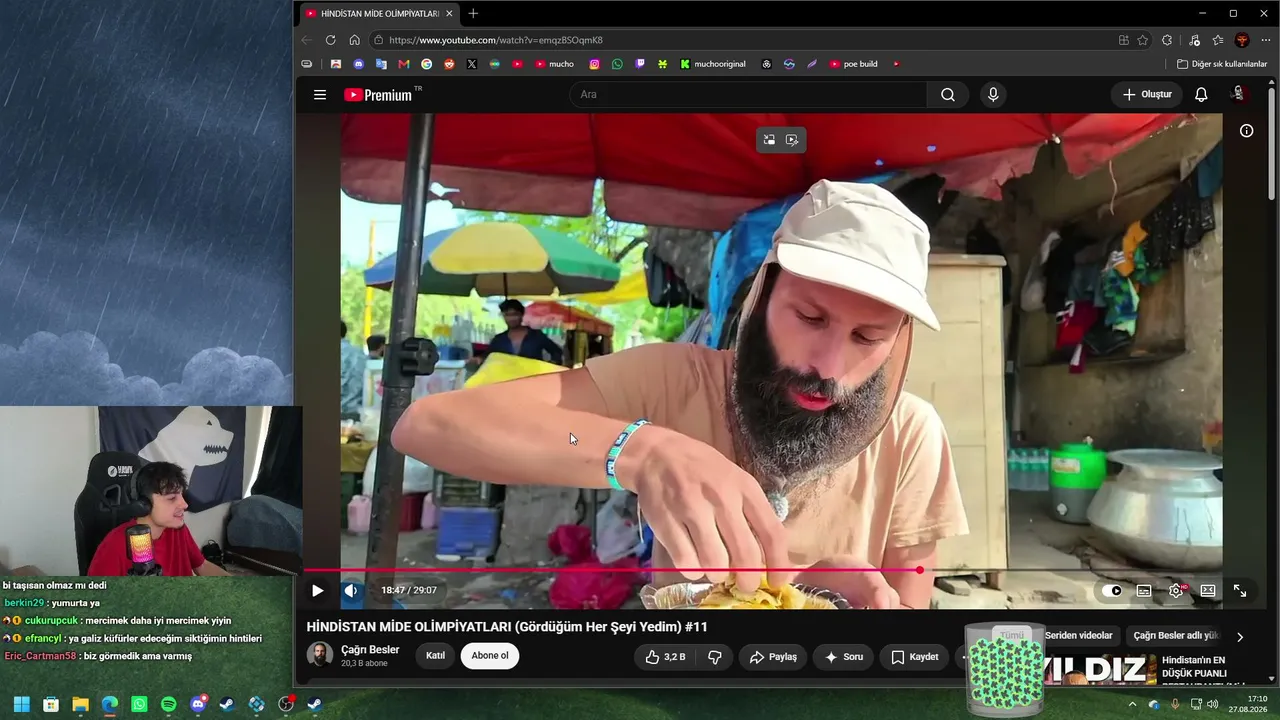Open WhatsApp from the taskbar

[x=139, y=704]
